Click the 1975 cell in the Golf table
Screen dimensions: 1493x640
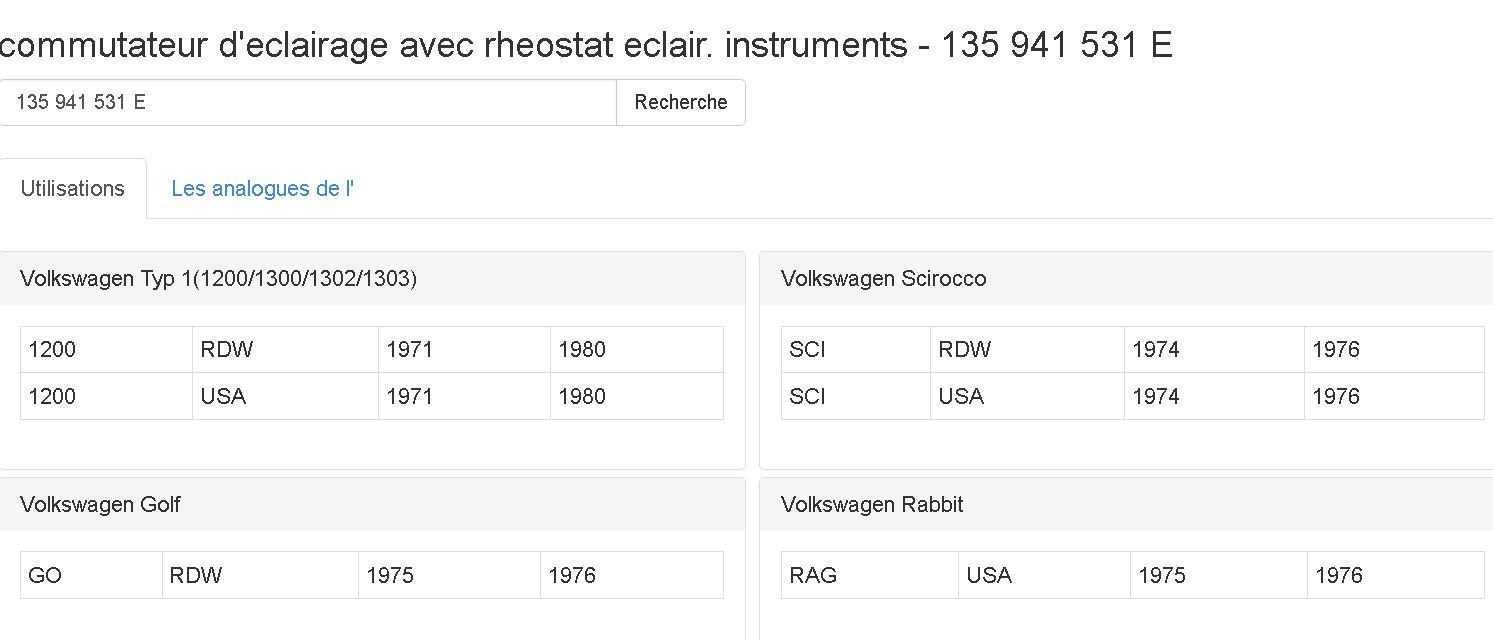point(449,575)
